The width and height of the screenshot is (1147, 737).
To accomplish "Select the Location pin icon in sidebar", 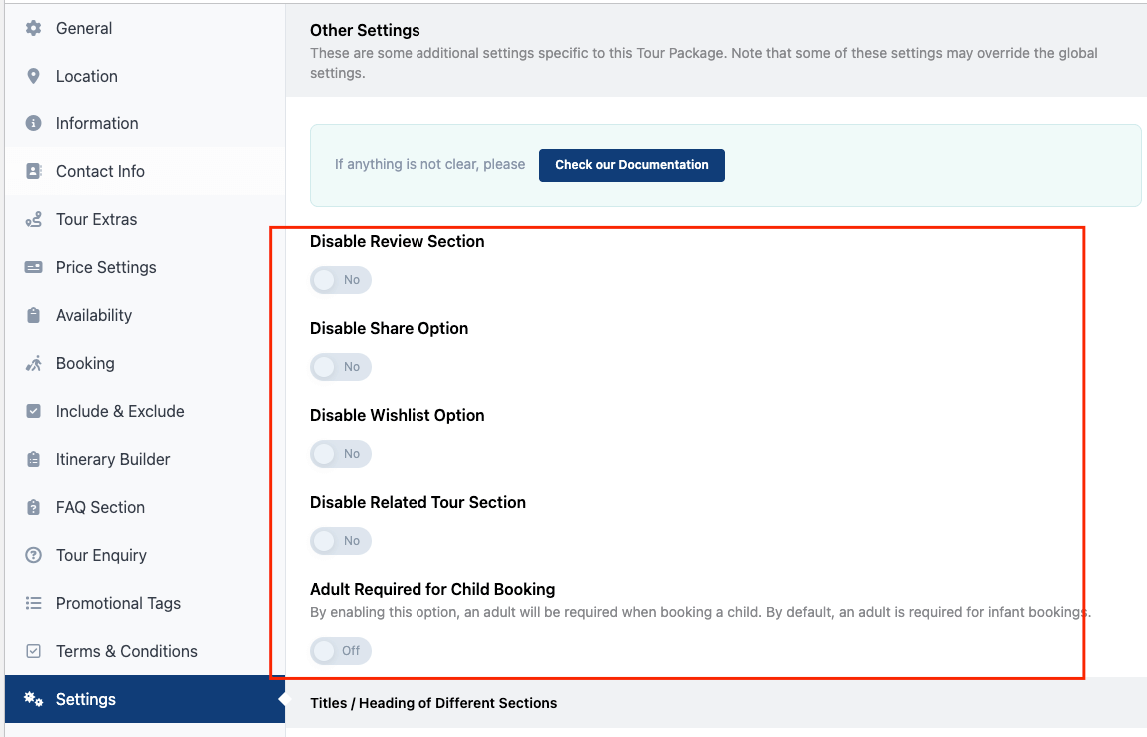I will 33,75.
